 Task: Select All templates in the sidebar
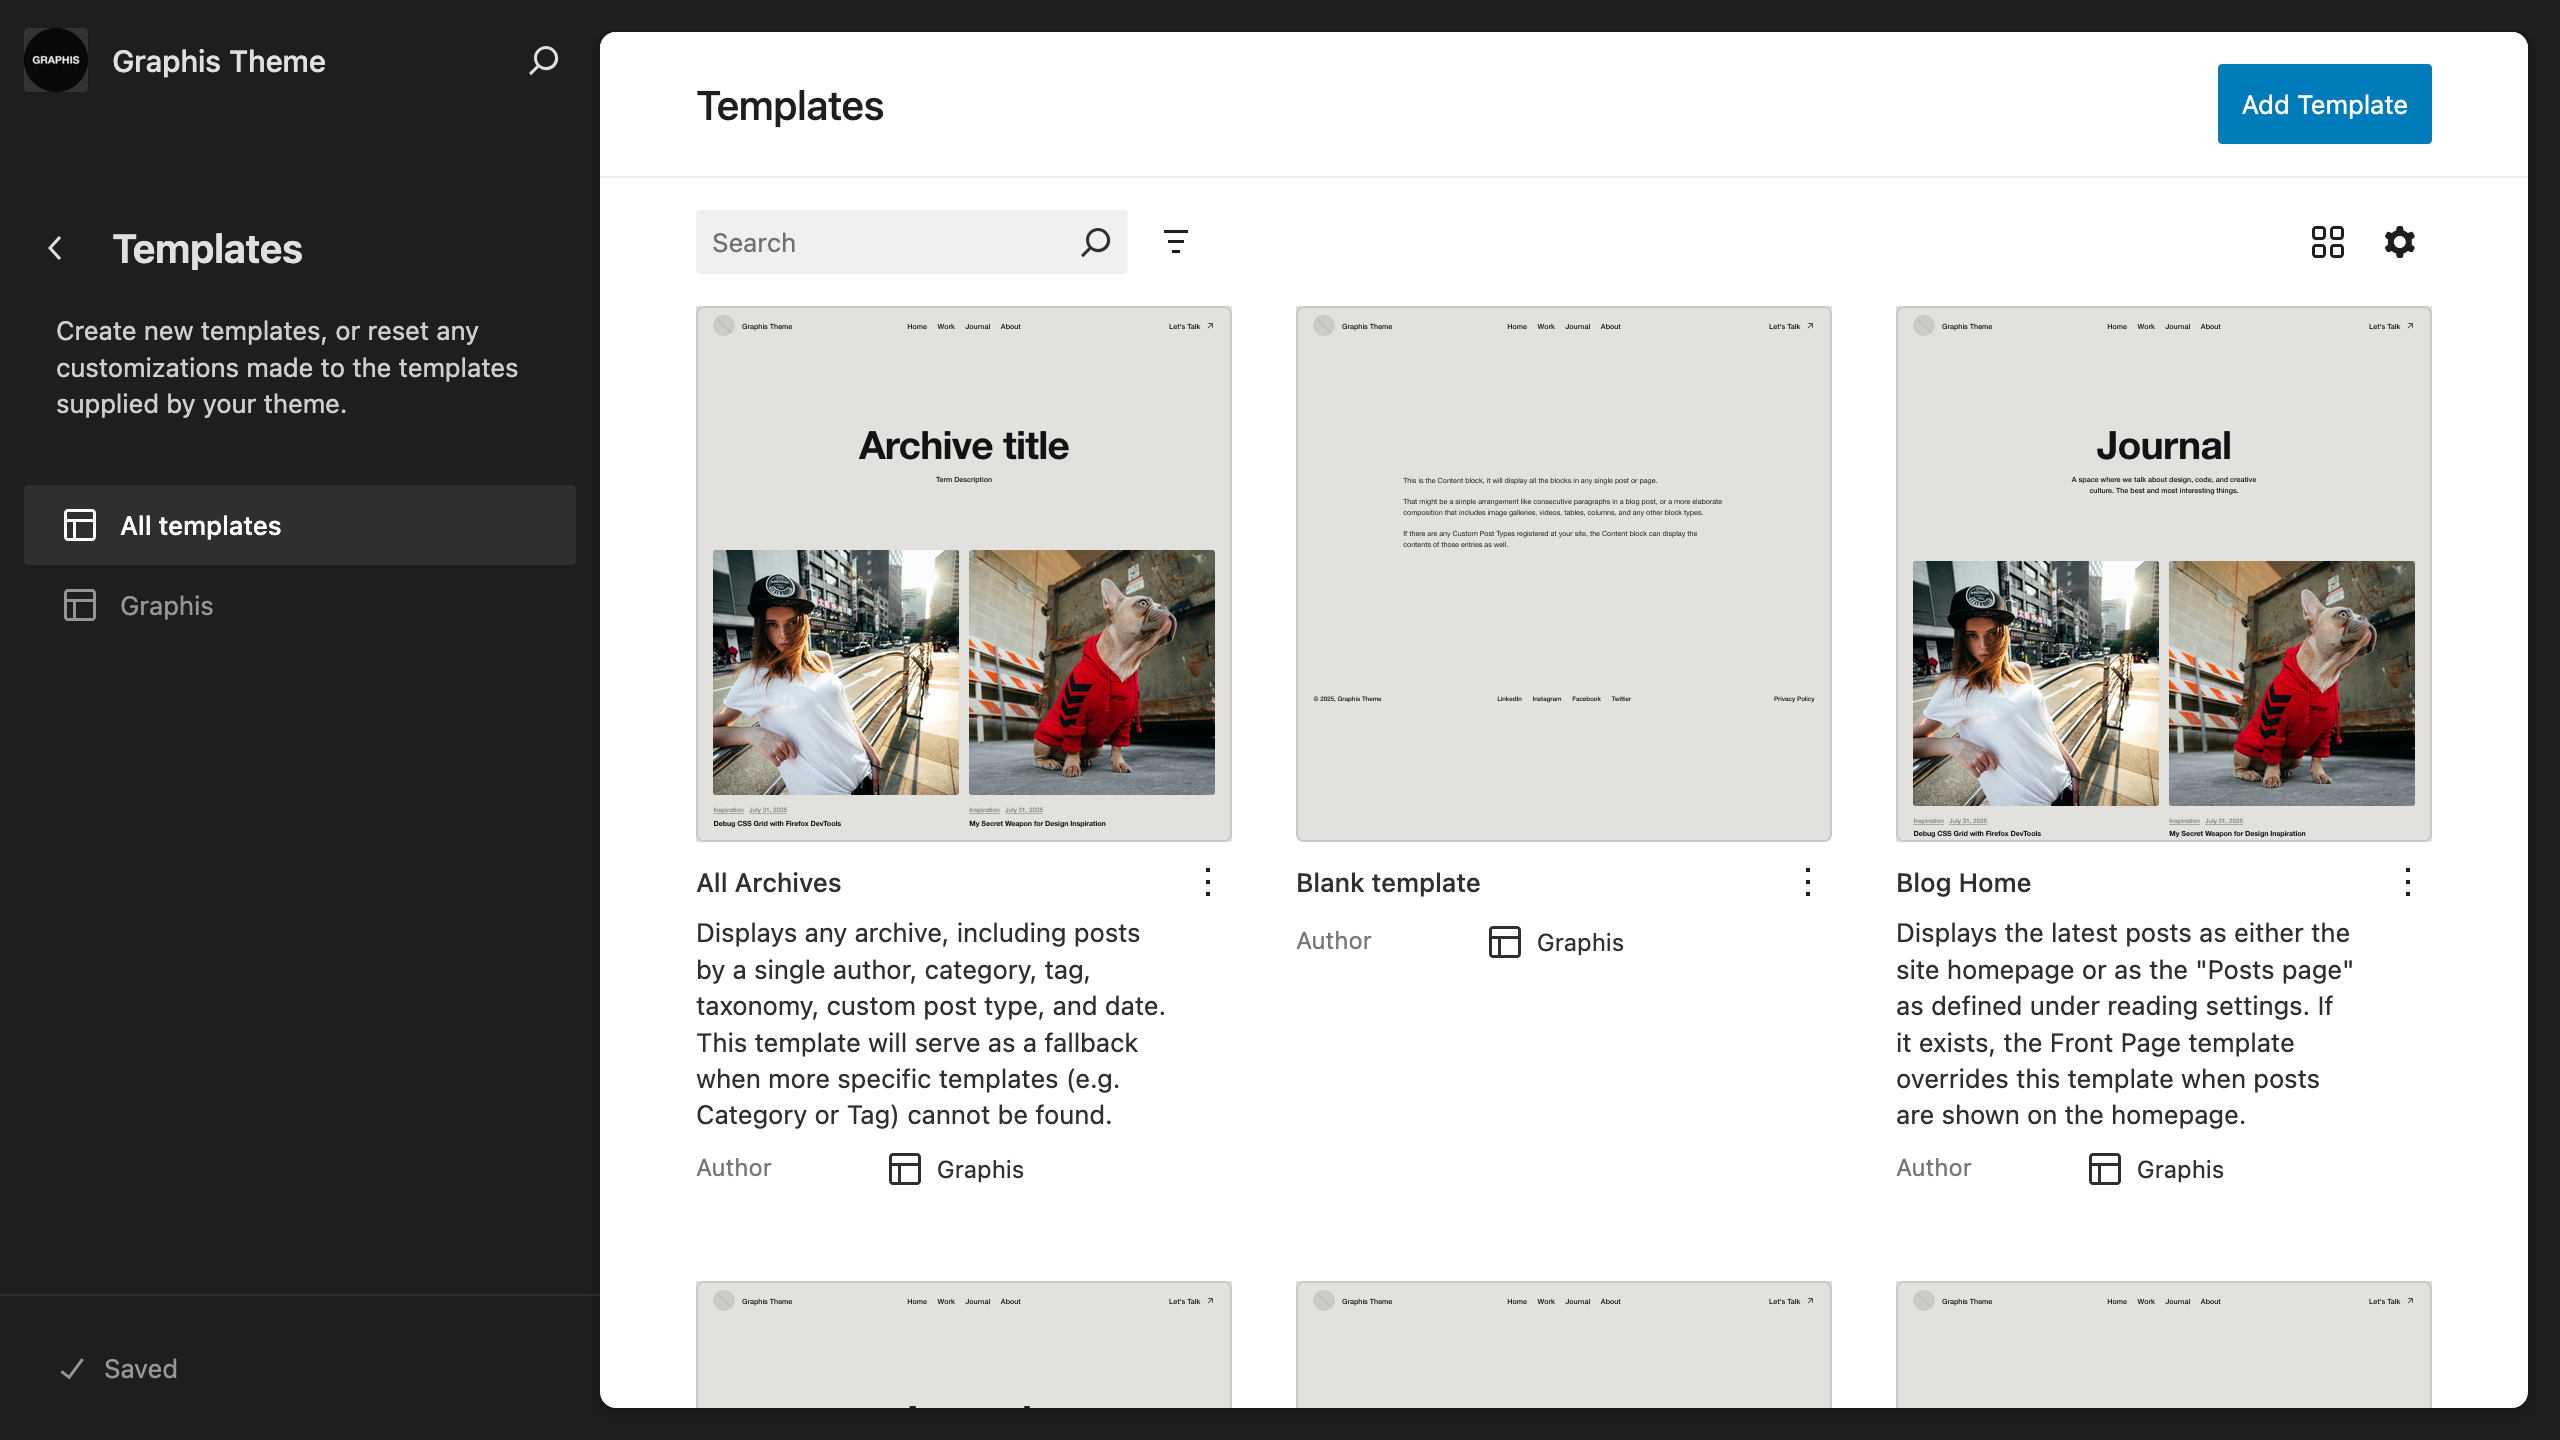tap(300, 526)
